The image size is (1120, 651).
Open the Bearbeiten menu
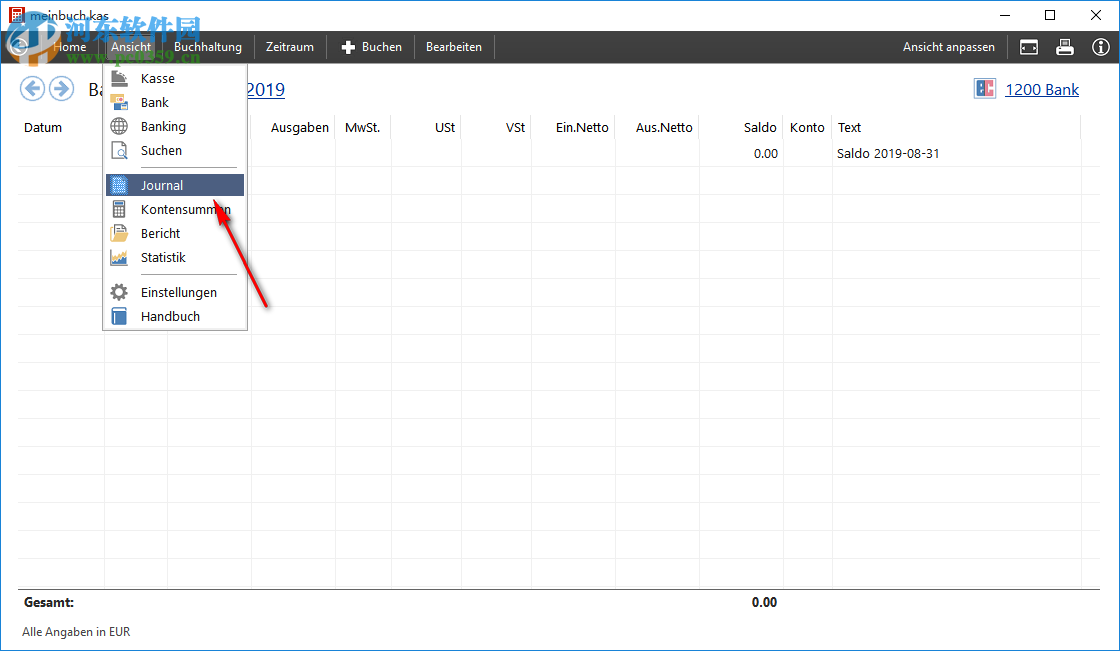[x=454, y=47]
